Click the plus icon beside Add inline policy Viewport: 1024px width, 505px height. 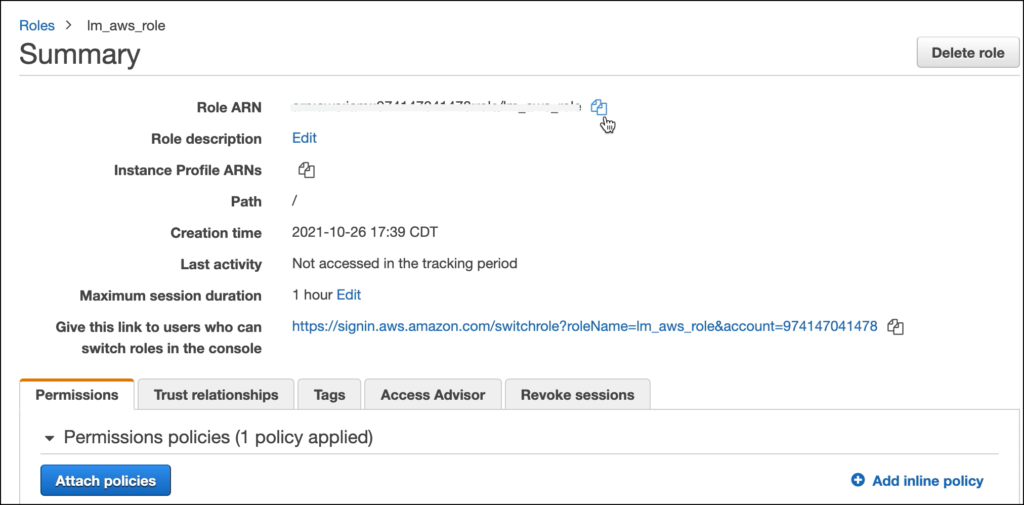pos(857,481)
